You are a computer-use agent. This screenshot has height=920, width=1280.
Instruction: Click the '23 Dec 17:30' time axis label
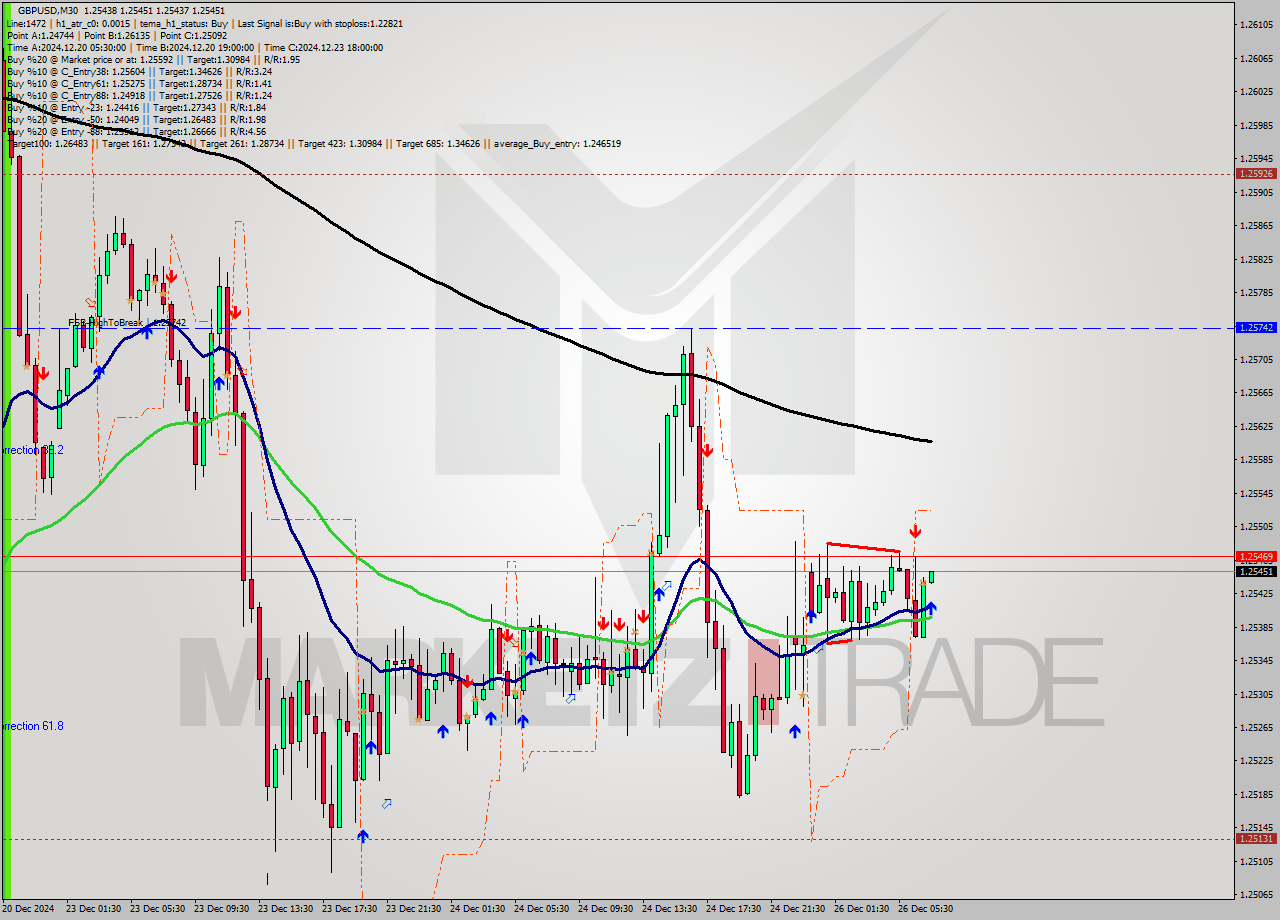pos(348,909)
